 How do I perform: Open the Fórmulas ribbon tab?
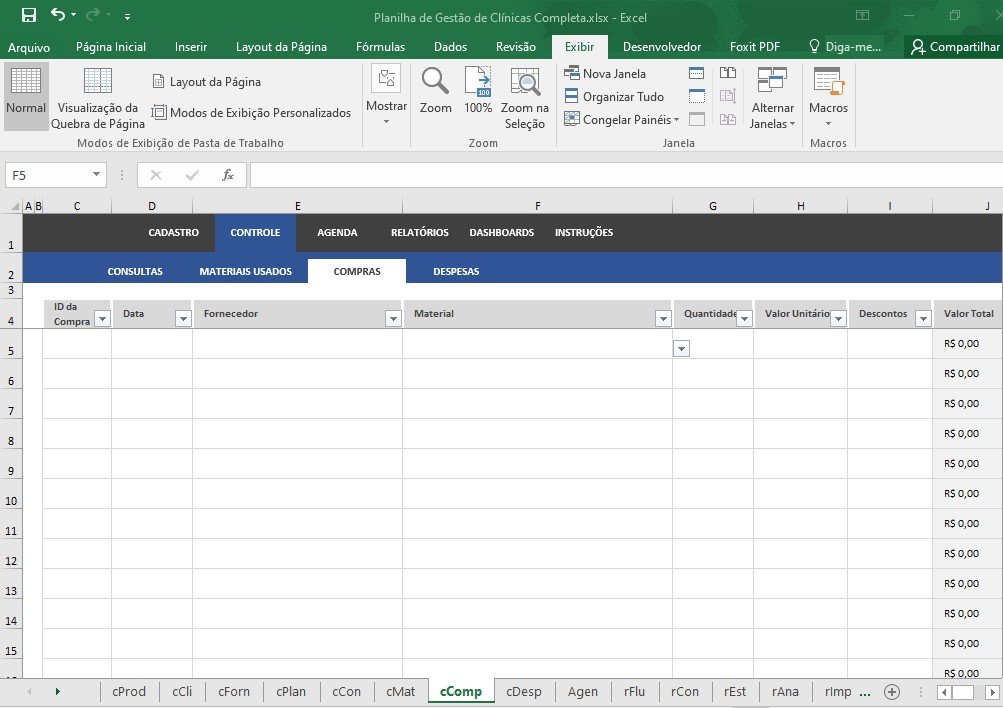[x=380, y=47]
